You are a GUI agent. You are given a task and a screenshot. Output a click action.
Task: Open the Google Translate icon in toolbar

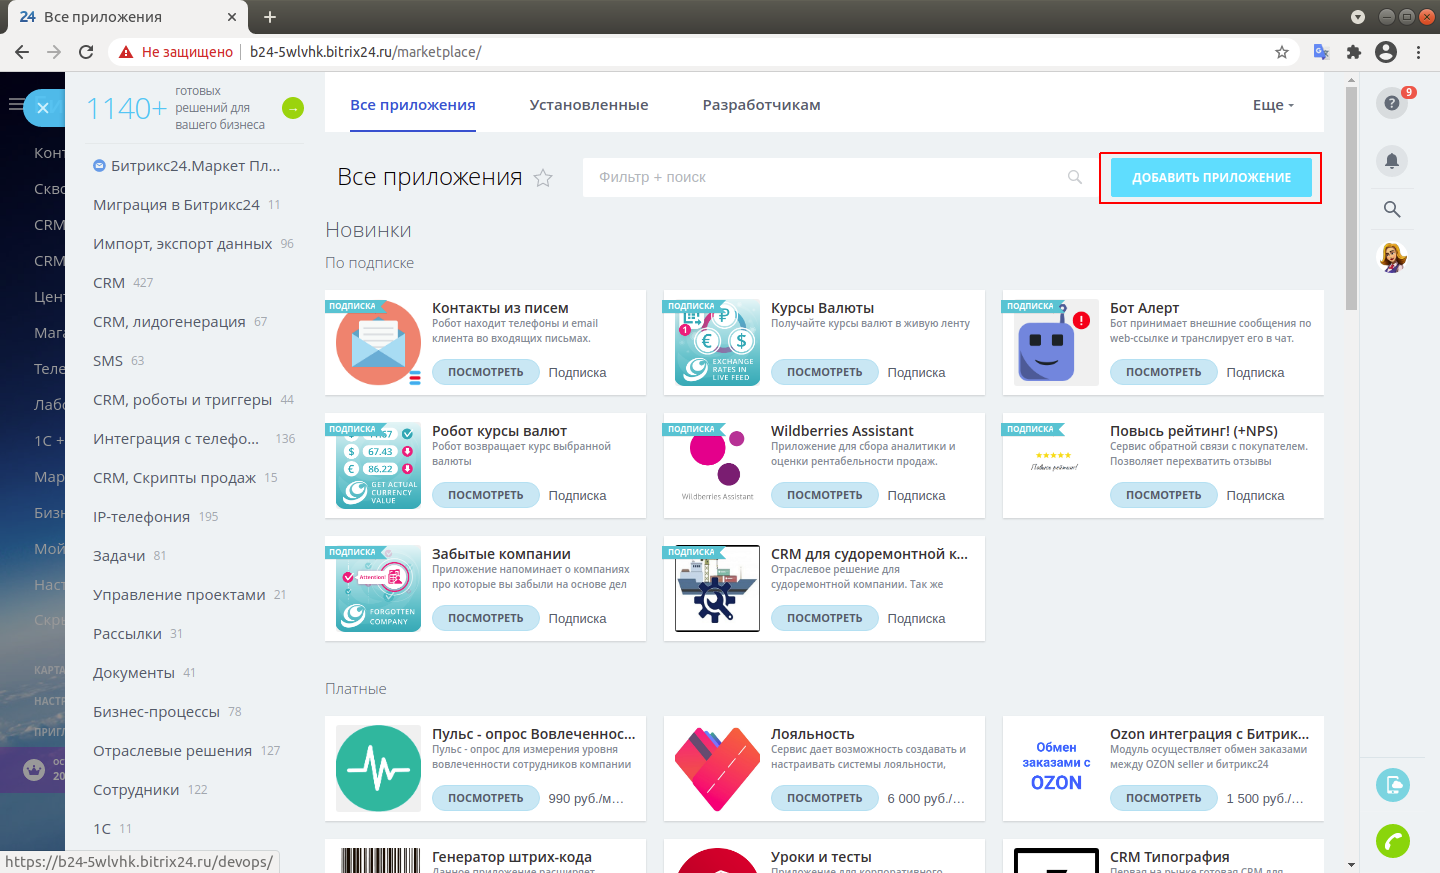(x=1321, y=52)
